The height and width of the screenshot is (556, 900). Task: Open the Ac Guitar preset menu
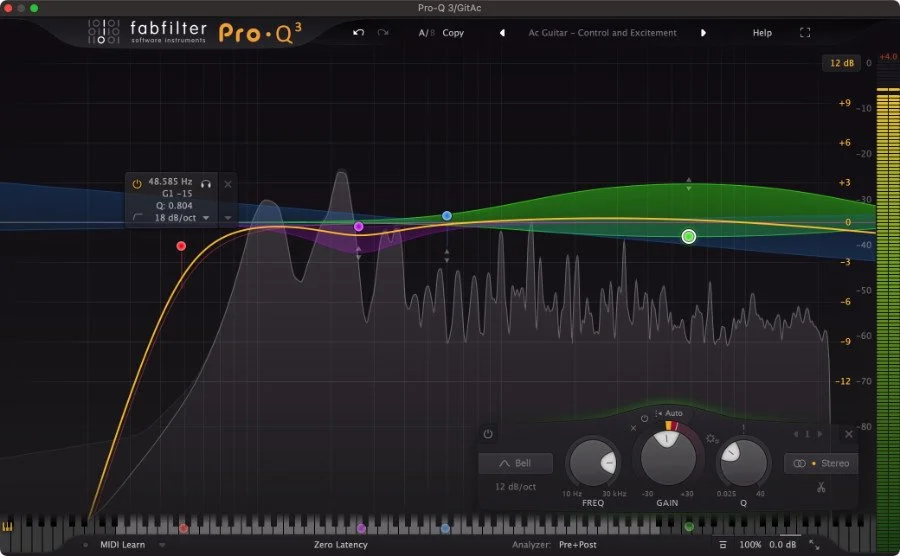pos(602,33)
